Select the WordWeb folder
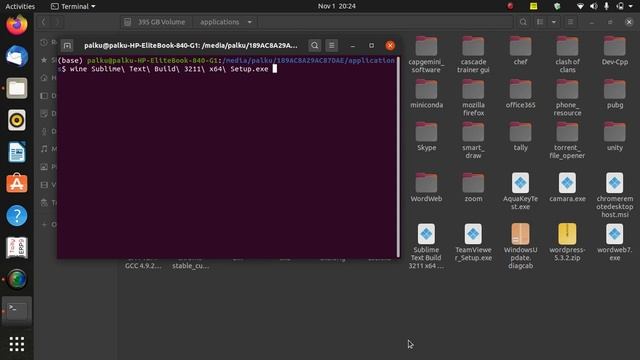 (x=426, y=187)
